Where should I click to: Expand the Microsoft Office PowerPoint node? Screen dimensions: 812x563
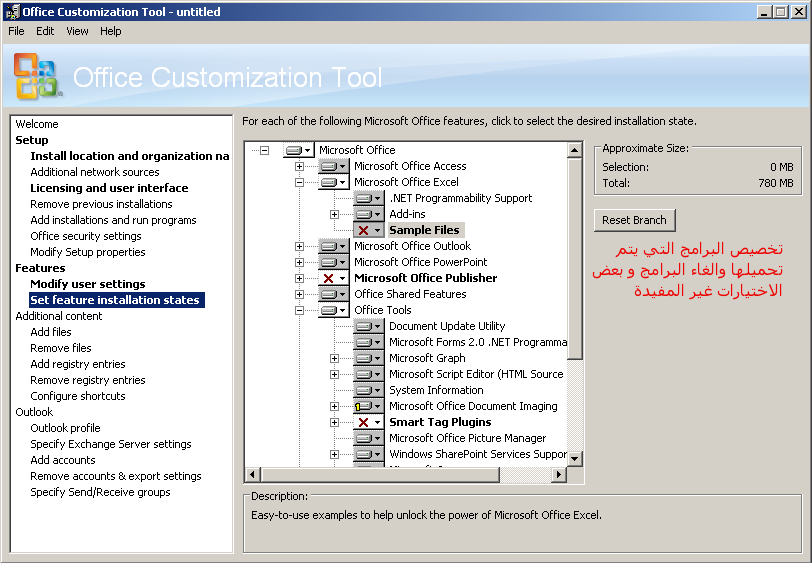click(x=299, y=263)
